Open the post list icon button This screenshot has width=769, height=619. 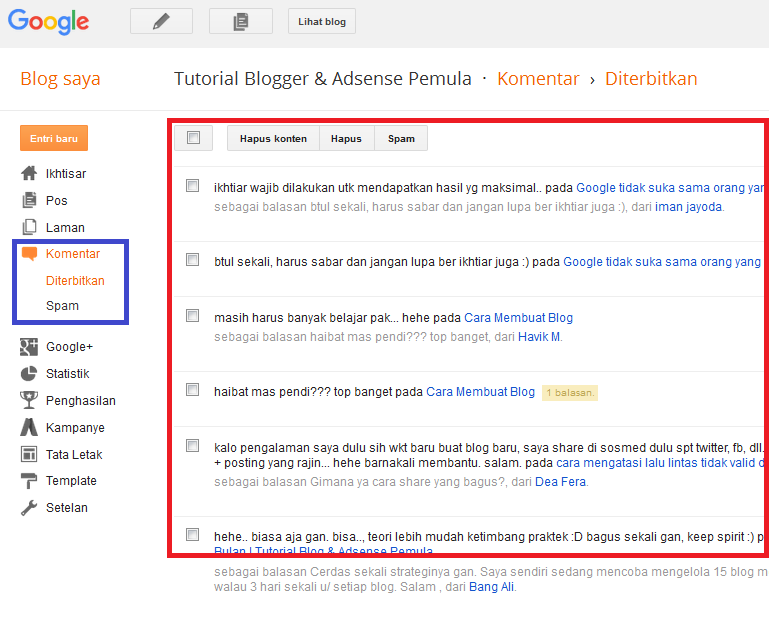(x=241, y=21)
